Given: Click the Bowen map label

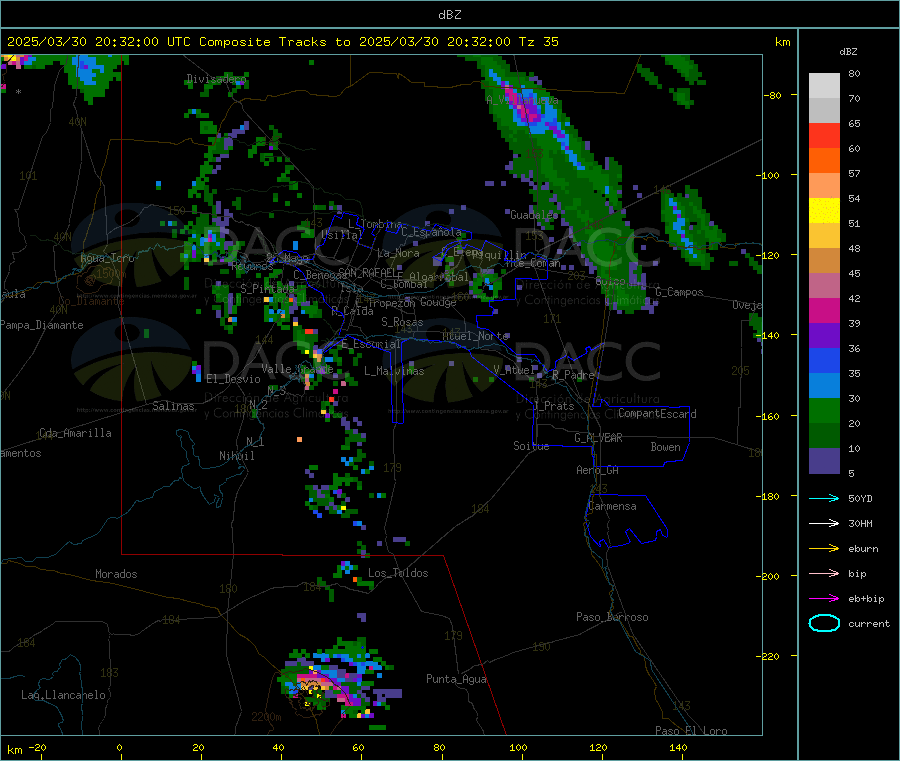Looking at the screenshot, I should (x=665, y=447).
